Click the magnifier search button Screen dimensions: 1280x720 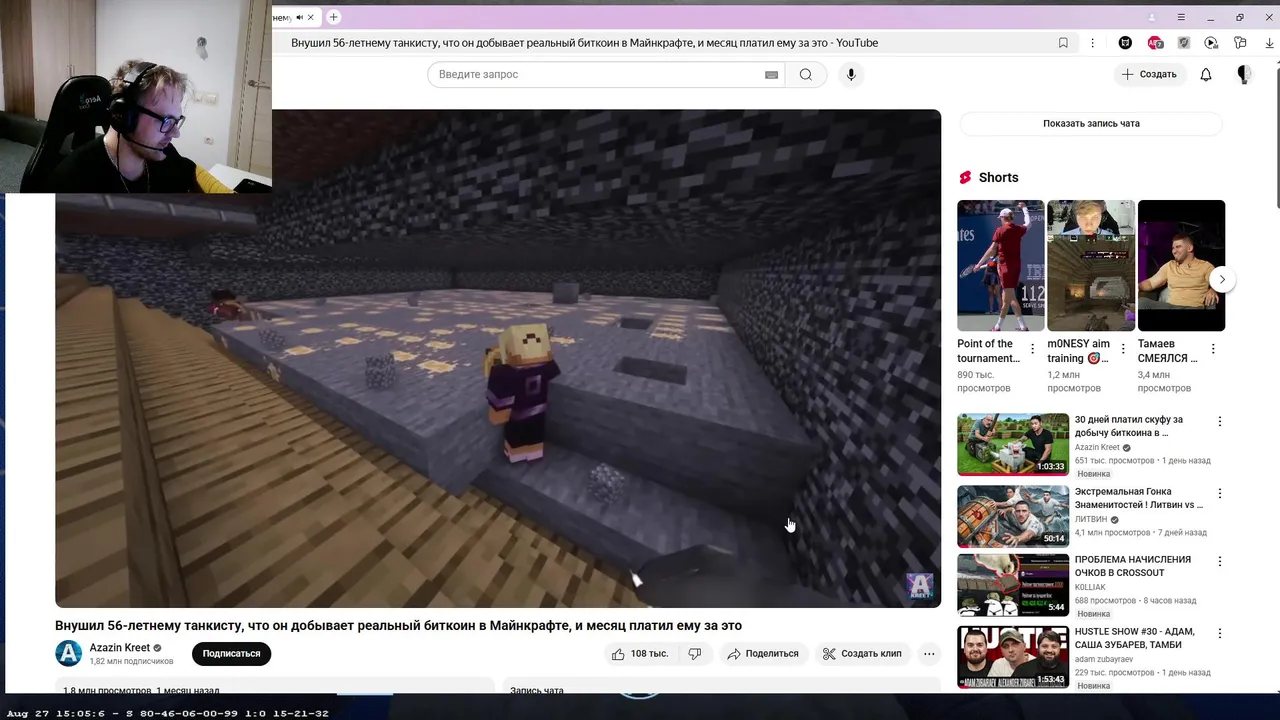pyautogui.click(x=806, y=74)
